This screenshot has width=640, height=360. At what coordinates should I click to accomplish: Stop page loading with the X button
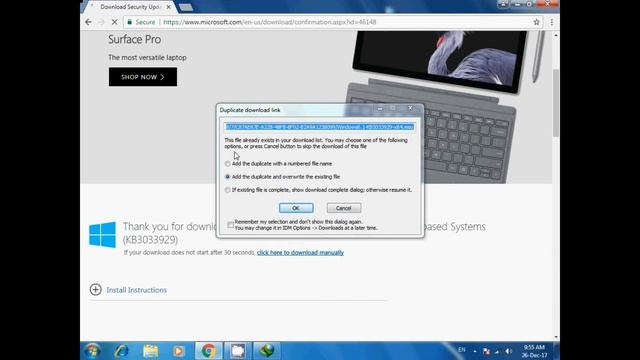point(115,22)
